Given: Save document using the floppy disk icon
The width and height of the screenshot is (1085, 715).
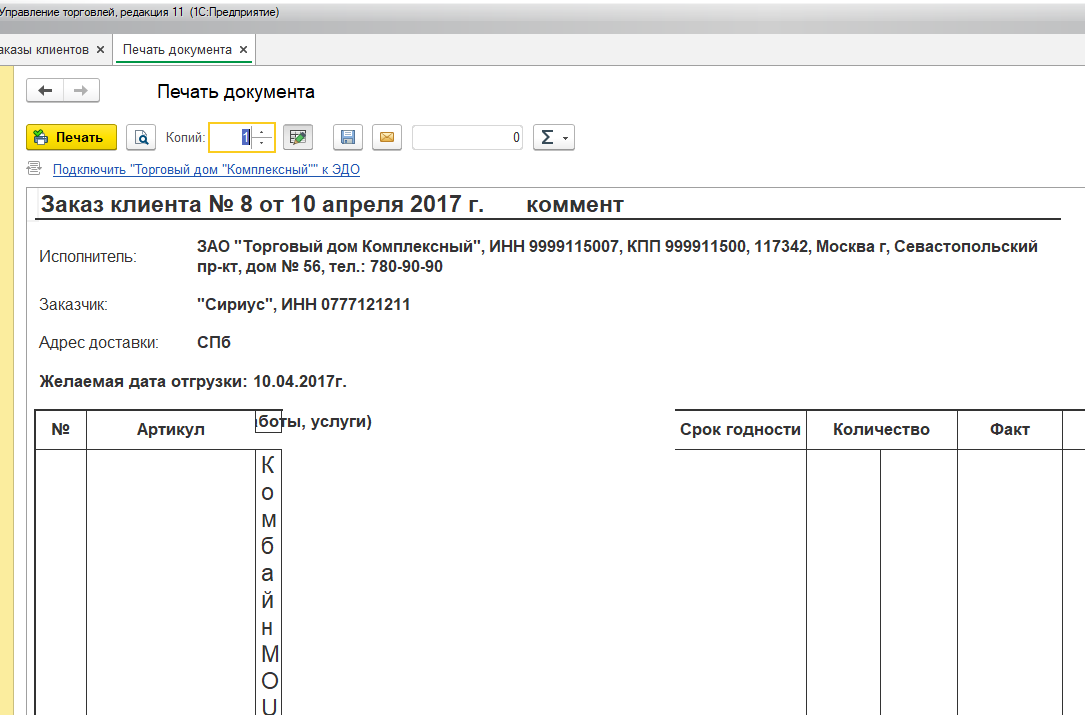Looking at the screenshot, I should click(x=347, y=137).
